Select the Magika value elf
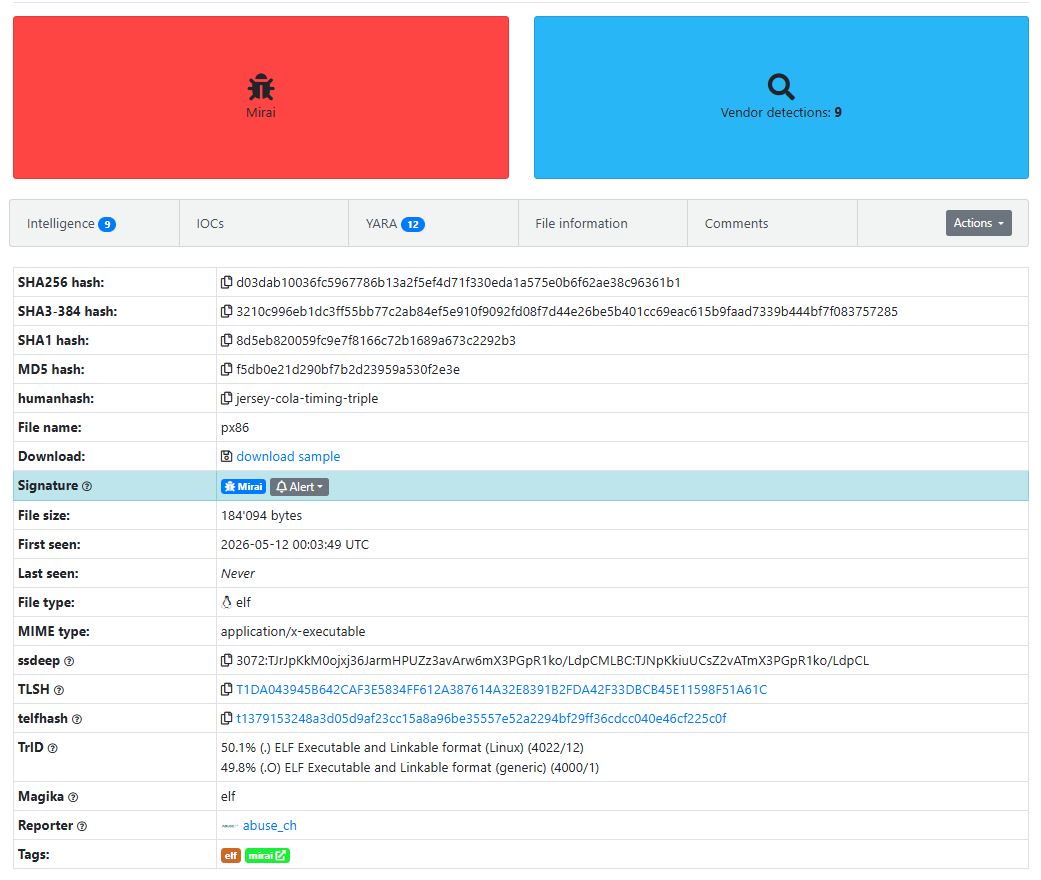This screenshot has height=880, width=1041. [x=228, y=796]
